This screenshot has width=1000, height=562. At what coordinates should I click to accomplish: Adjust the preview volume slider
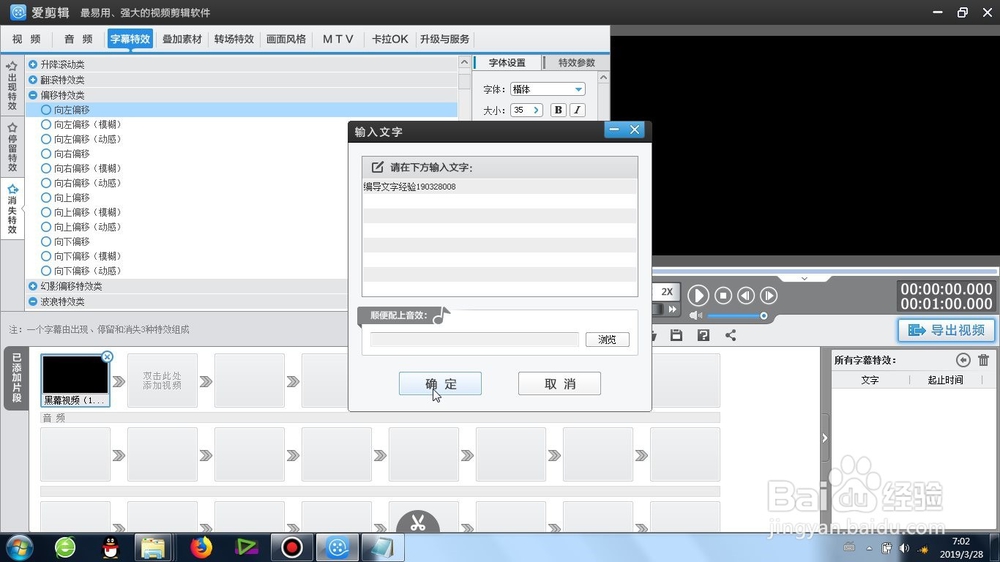click(737, 316)
